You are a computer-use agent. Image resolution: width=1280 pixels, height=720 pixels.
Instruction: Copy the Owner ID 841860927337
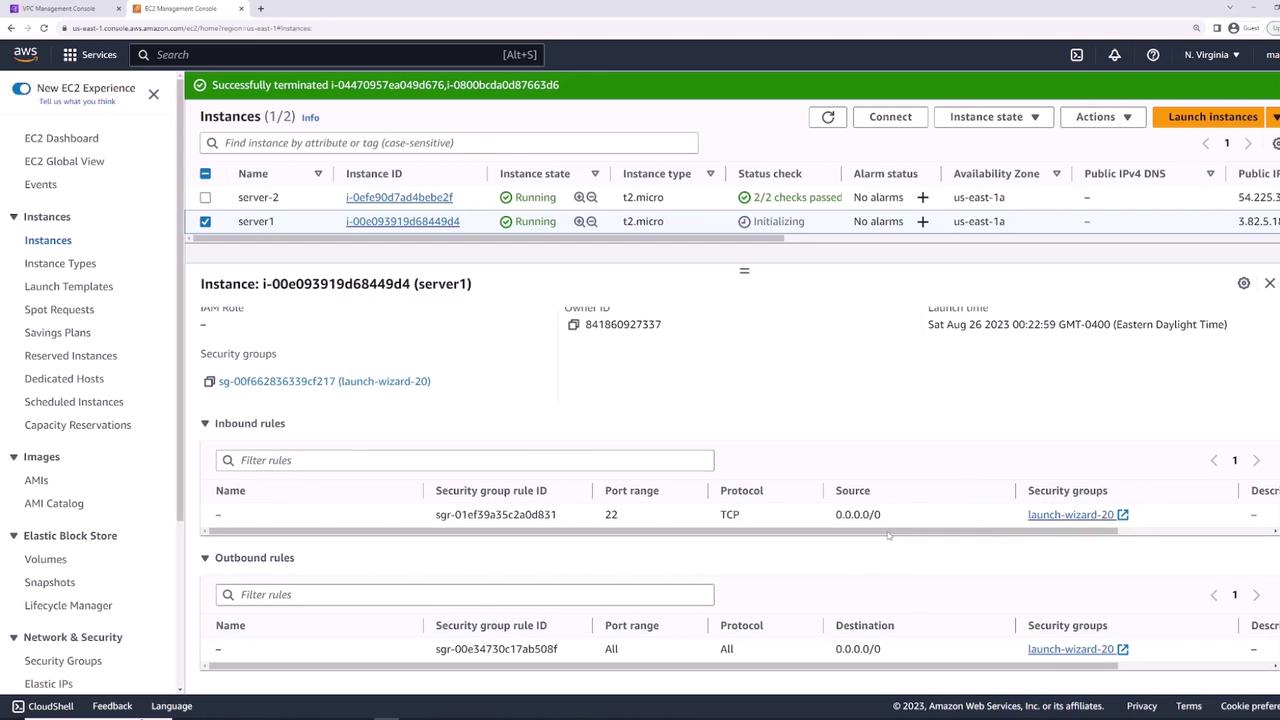tap(574, 325)
